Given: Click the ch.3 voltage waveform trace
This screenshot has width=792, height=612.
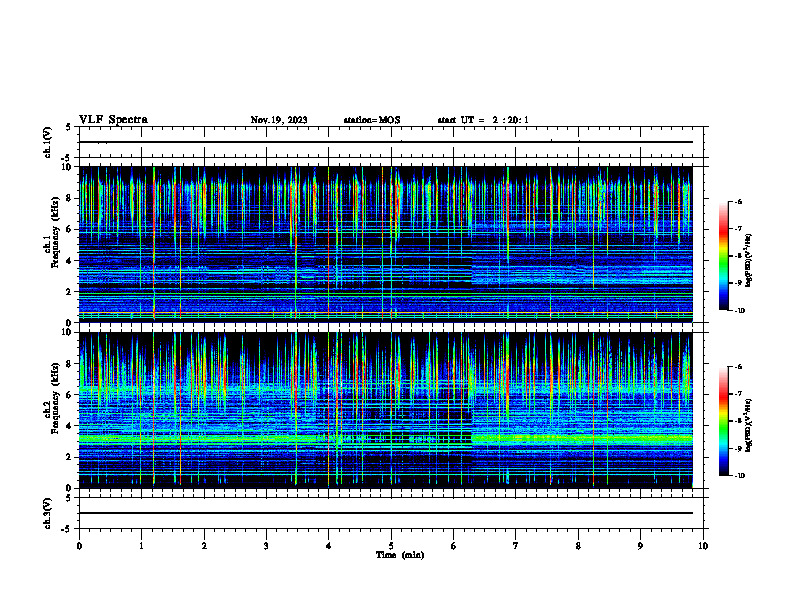Looking at the screenshot, I should (385, 513).
